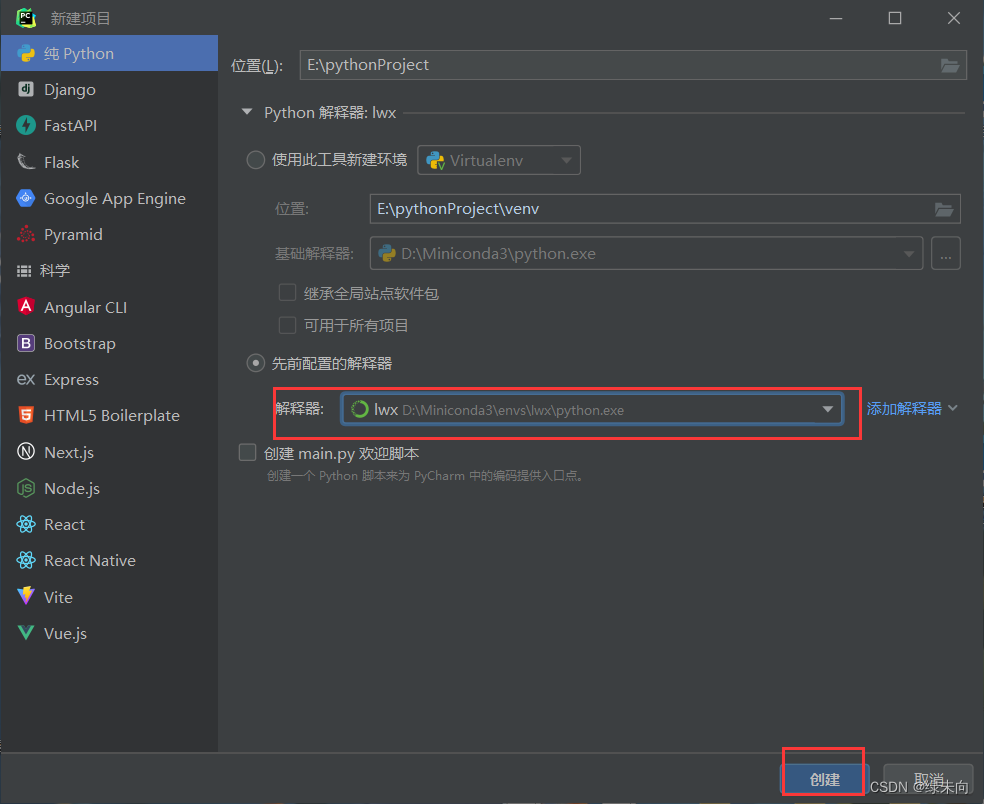This screenshot has height=804, width=984.
Task: Choose the Vue.js project type
Action: pyautogui.click(x=109, y=633)
